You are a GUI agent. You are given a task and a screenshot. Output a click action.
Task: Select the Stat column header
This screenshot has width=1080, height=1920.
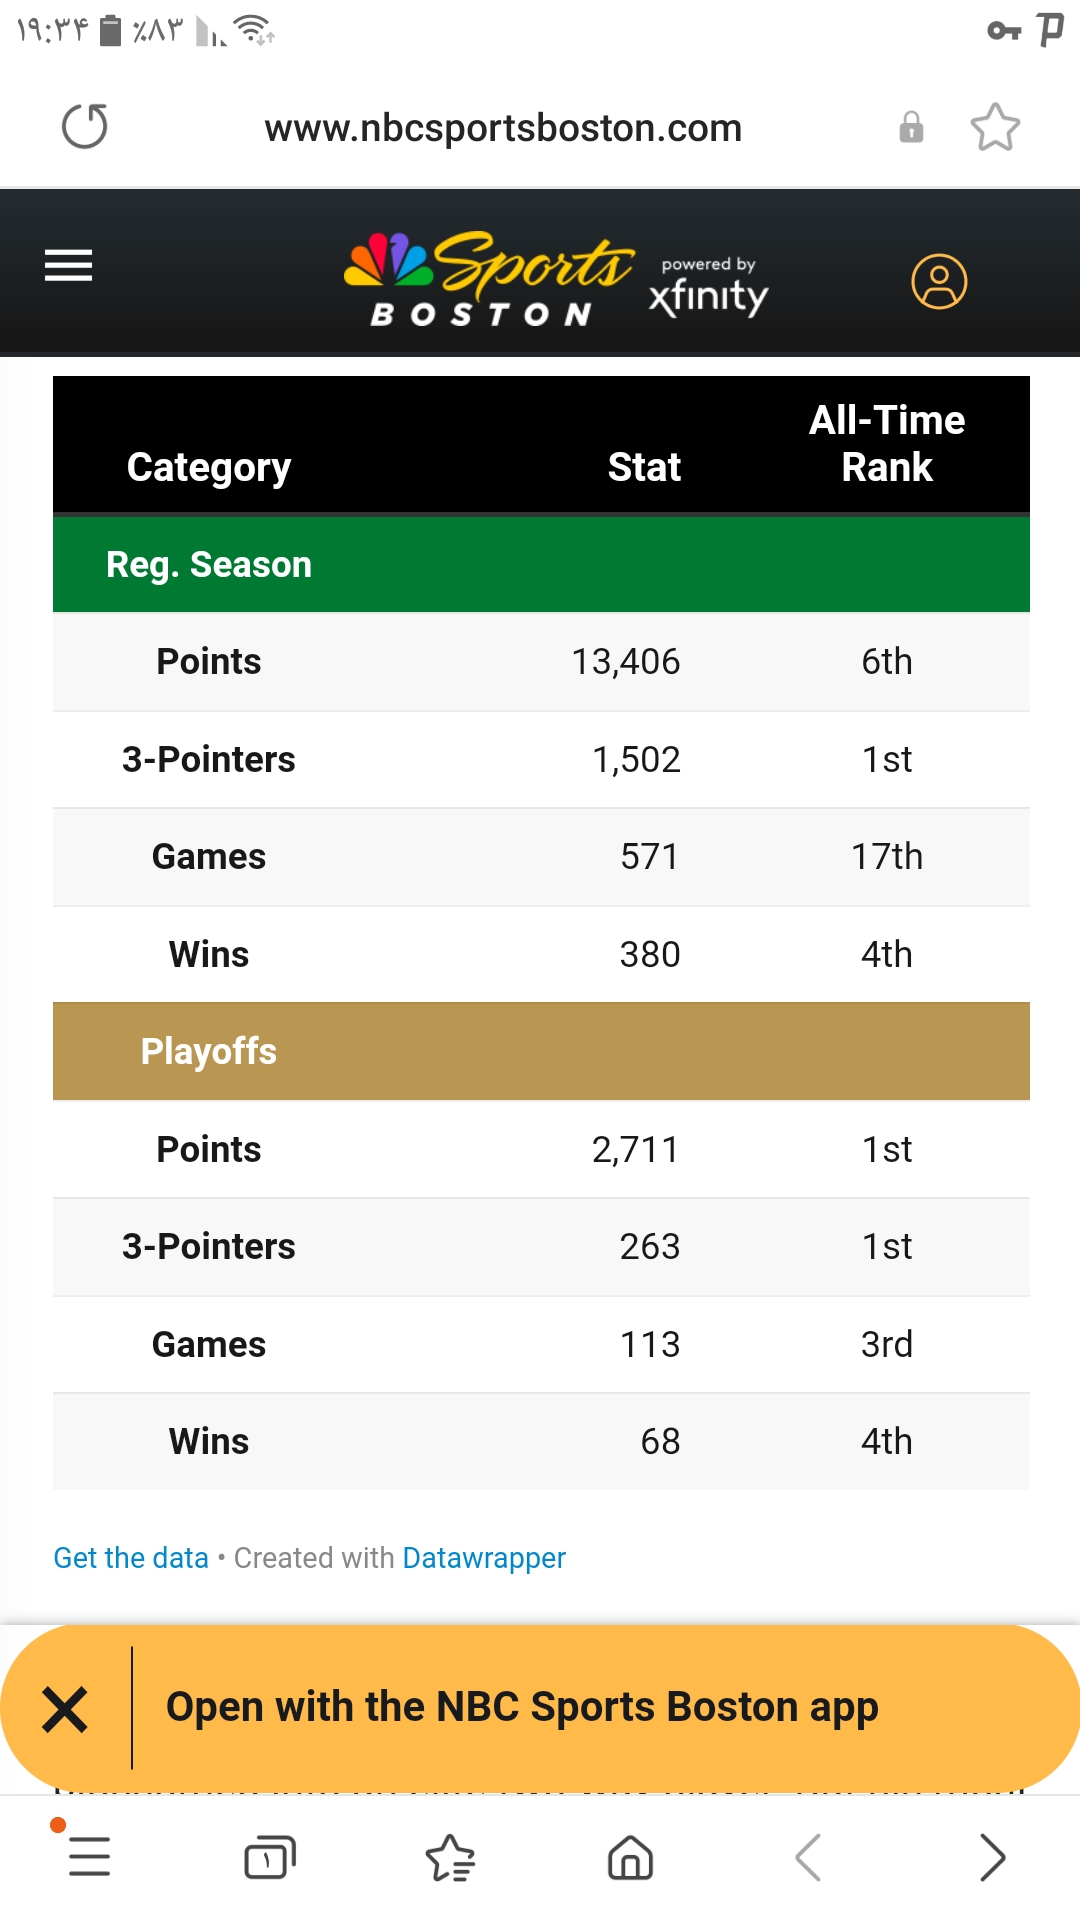pyautogui.click(x=644, y=467)
